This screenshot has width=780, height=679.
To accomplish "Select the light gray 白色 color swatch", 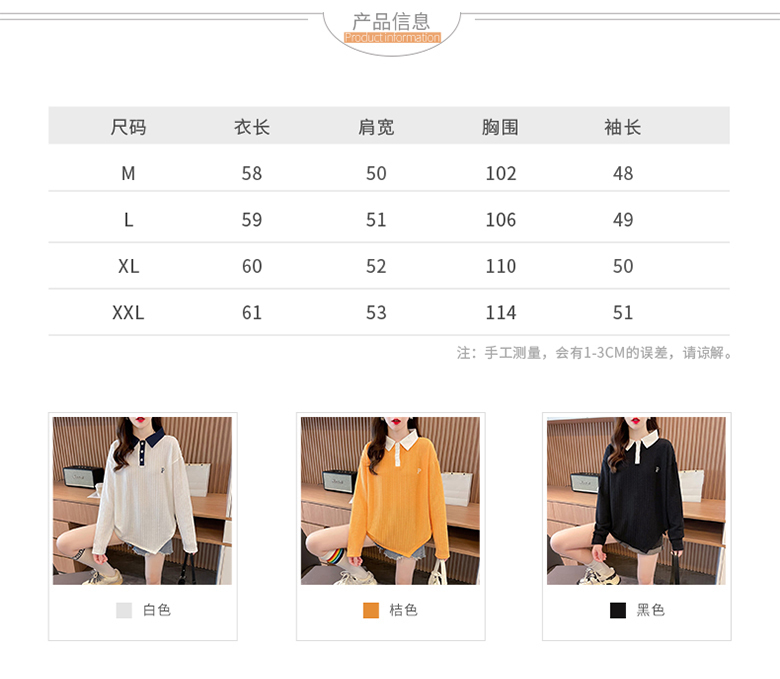I will [x=124, y=610].
